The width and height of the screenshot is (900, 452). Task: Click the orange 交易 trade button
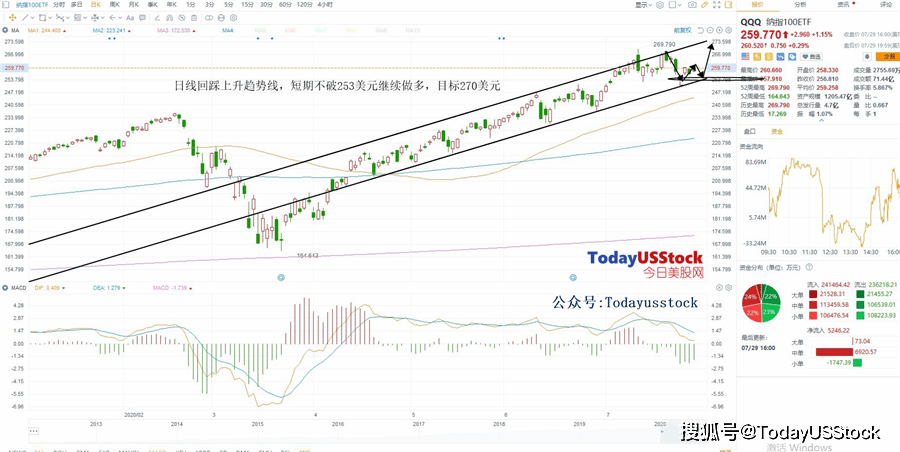click(888, 56)
